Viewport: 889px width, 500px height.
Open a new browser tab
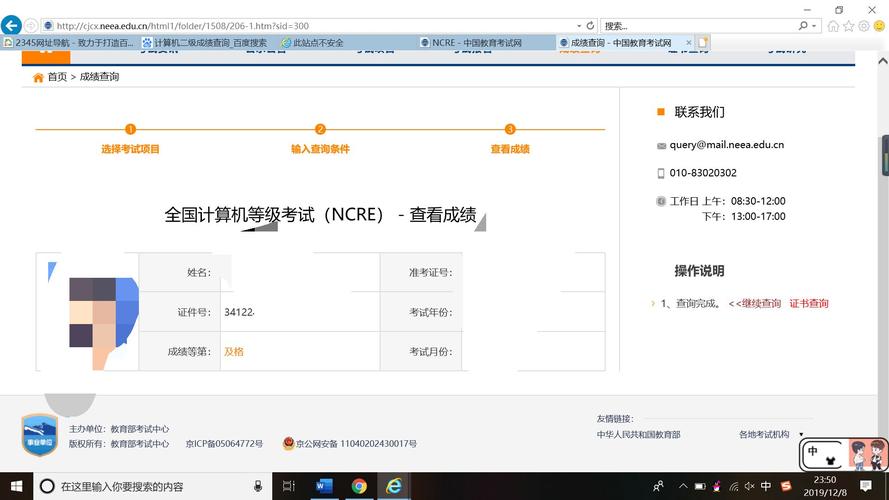pyautogui.click(x=703, y=43)
